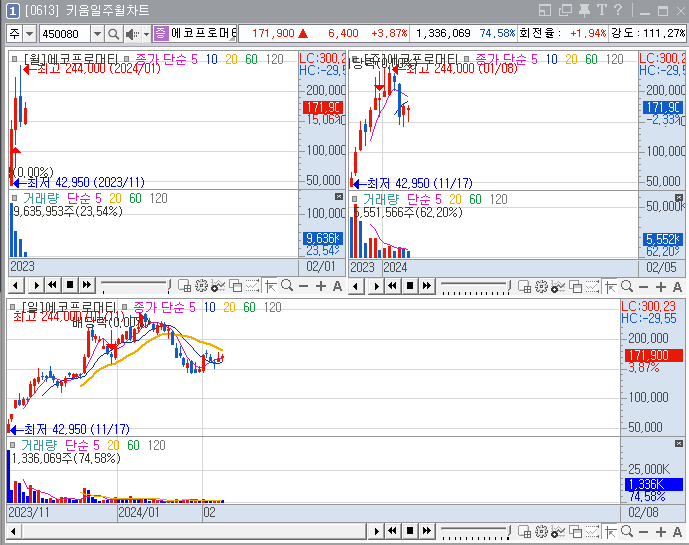Open monthly chart settings gear icon
The image size is (689, 545).
[x=201, y=286]
